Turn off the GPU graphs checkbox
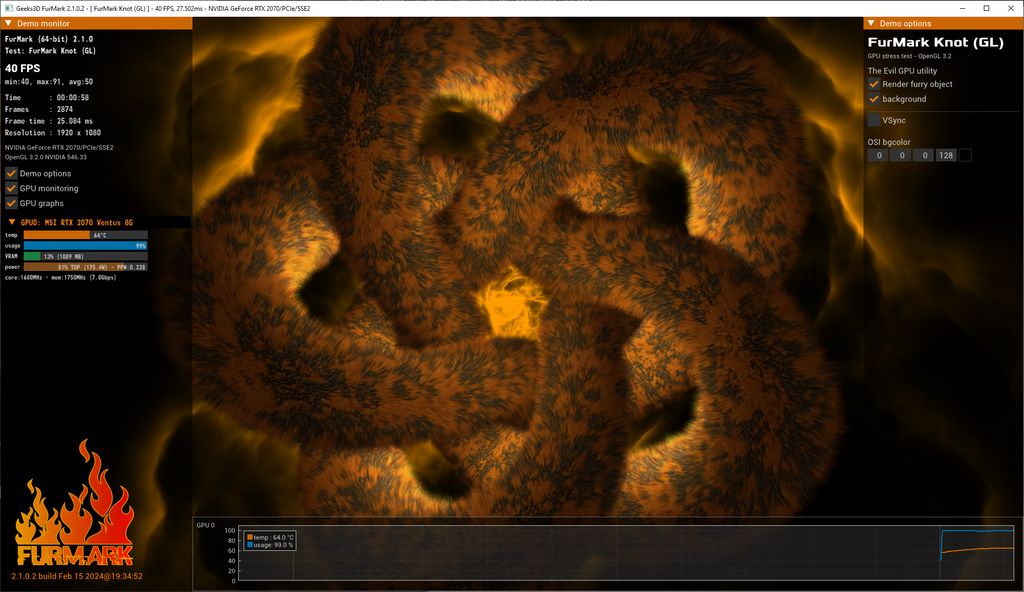 point(11,203)
